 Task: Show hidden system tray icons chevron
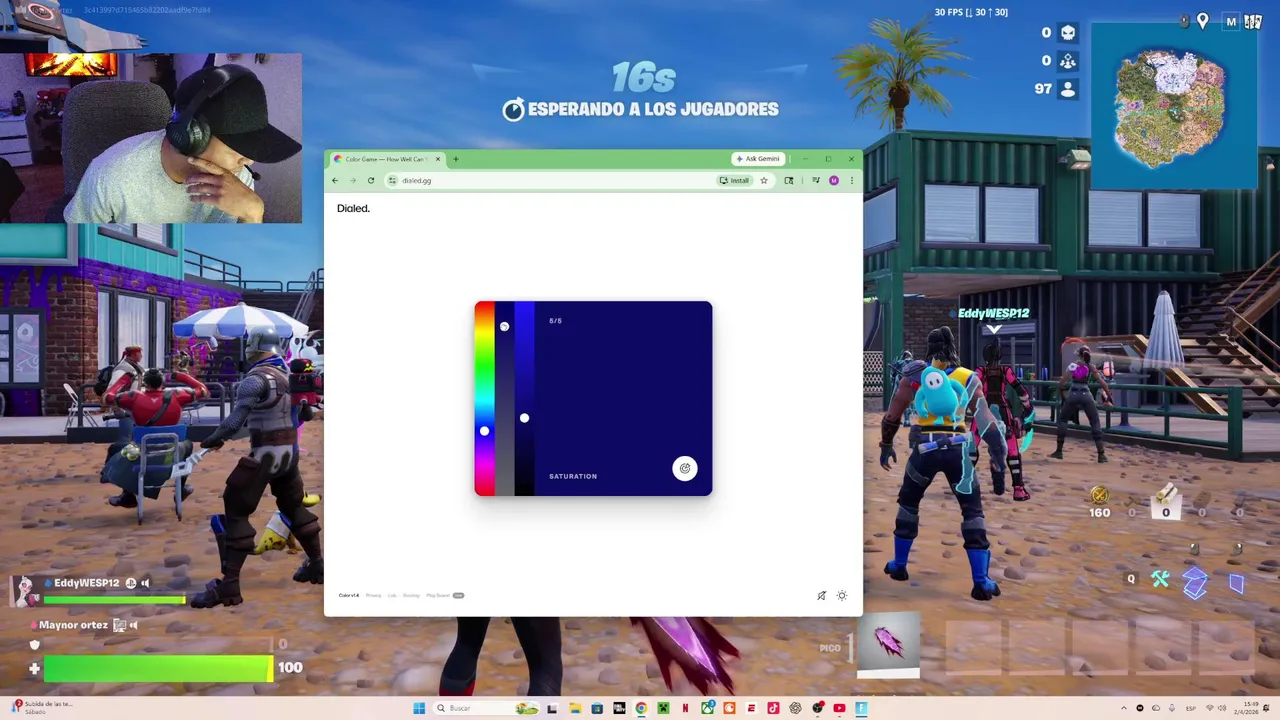click(1124, 708)
